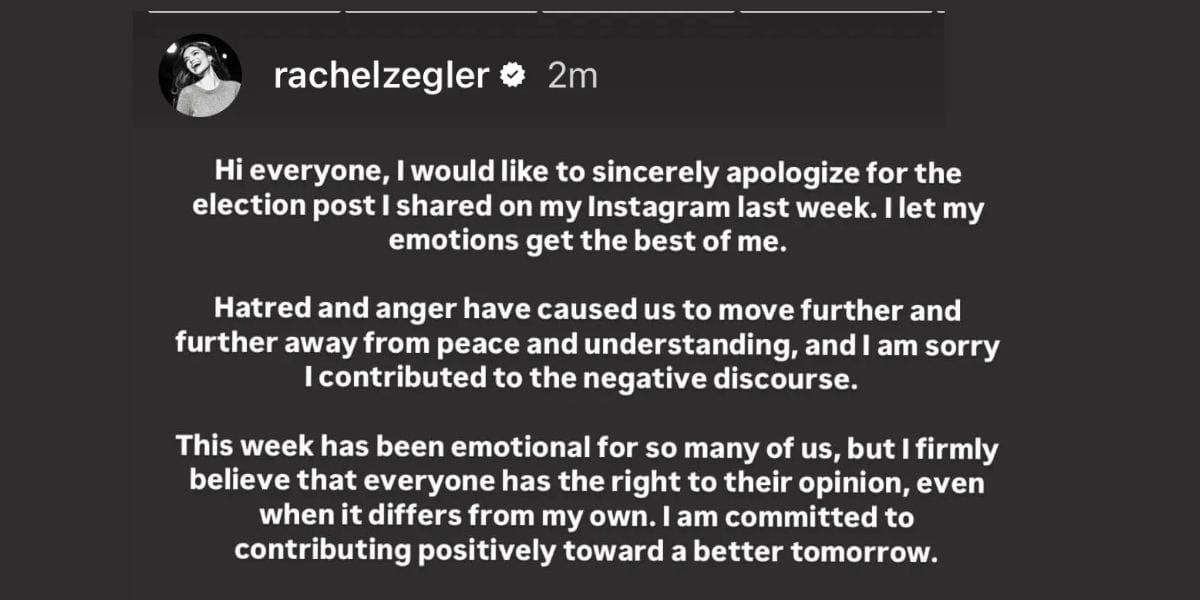Jump to the fourth story progress segment

point(835,11)
